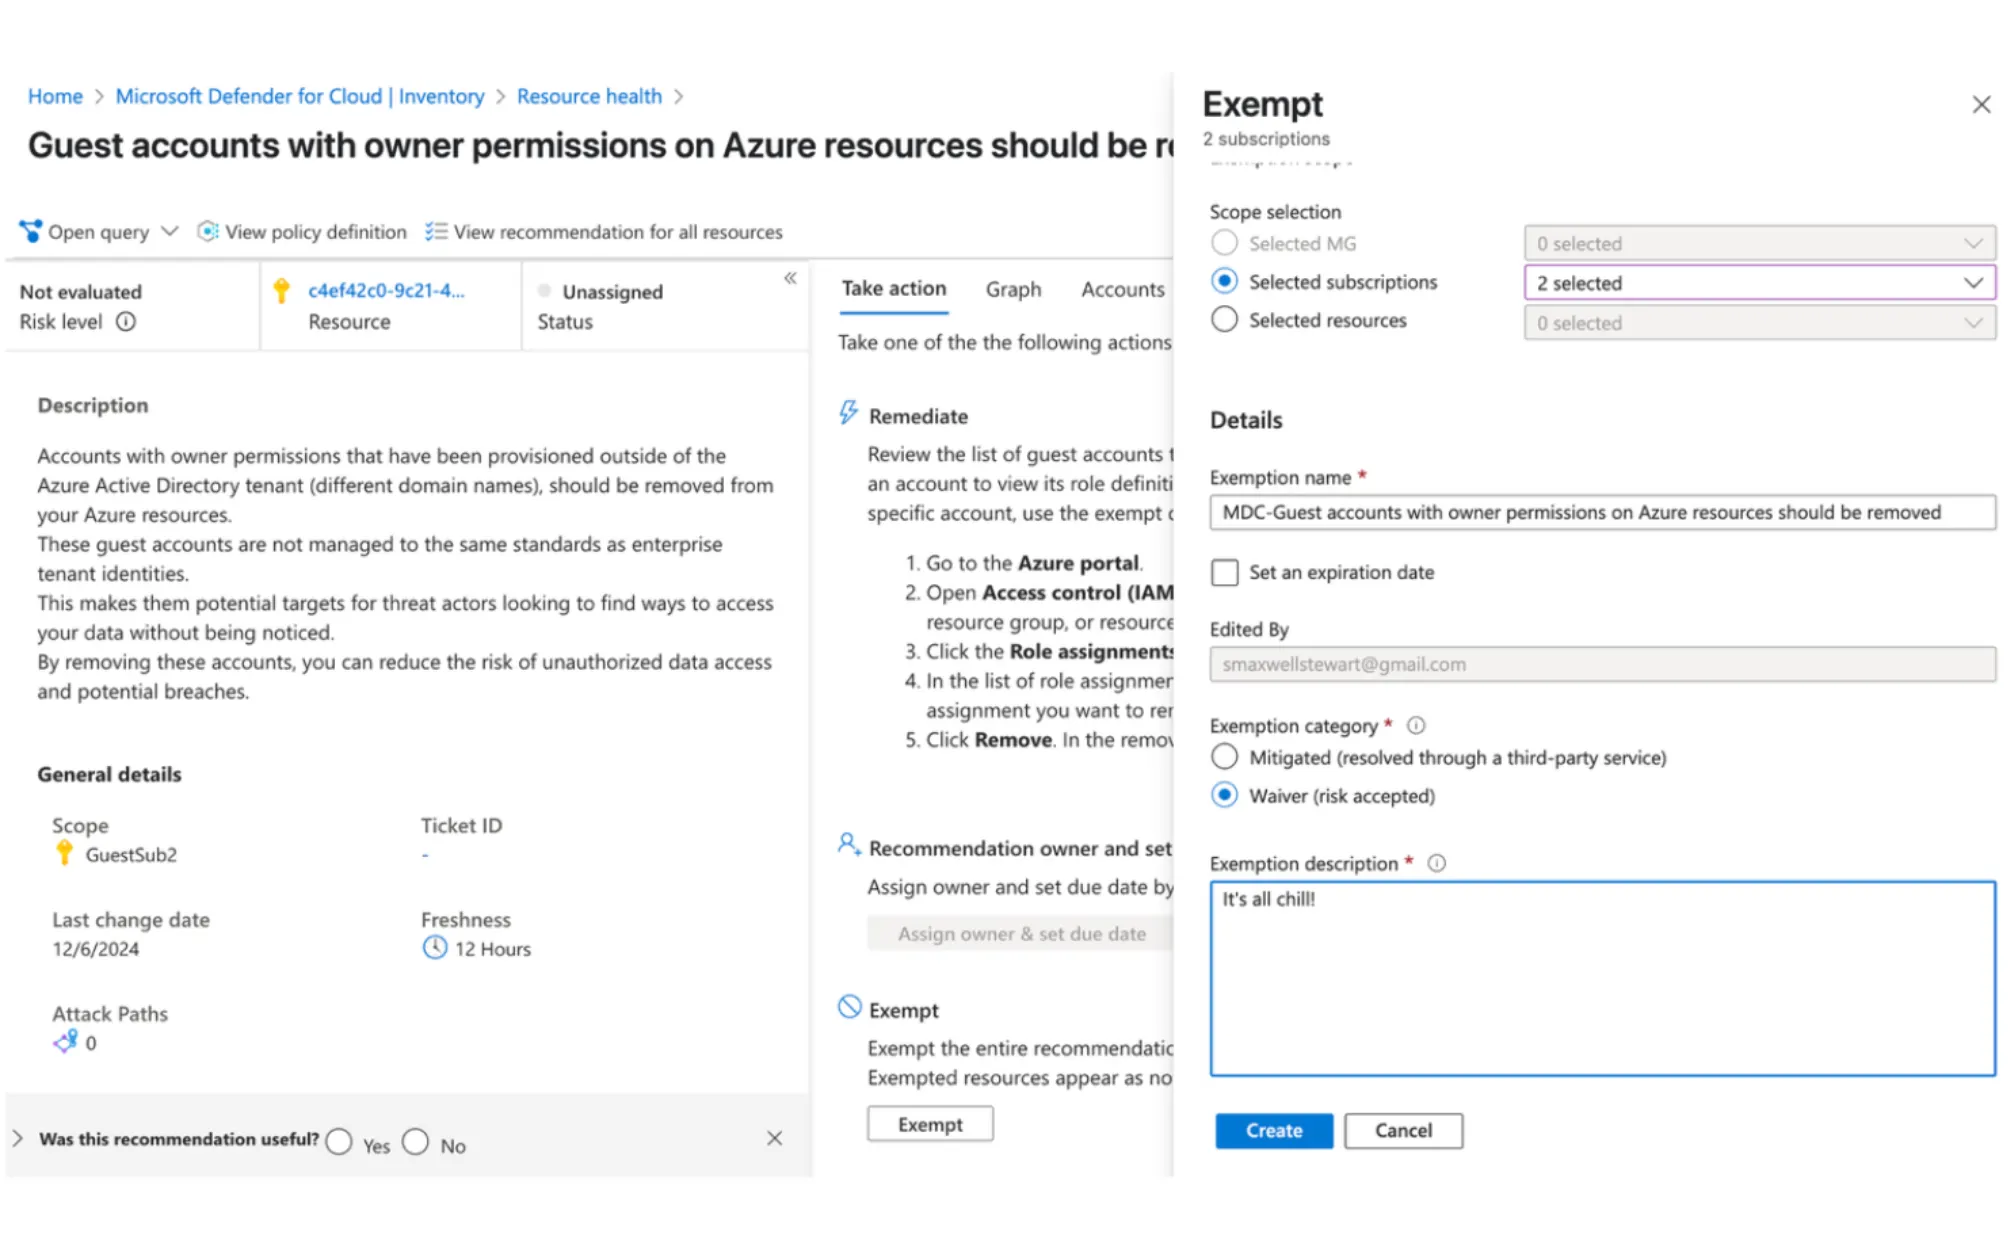
Task: Select the Selected subscriptions radio button
Action: click(x=1224, y=282)
